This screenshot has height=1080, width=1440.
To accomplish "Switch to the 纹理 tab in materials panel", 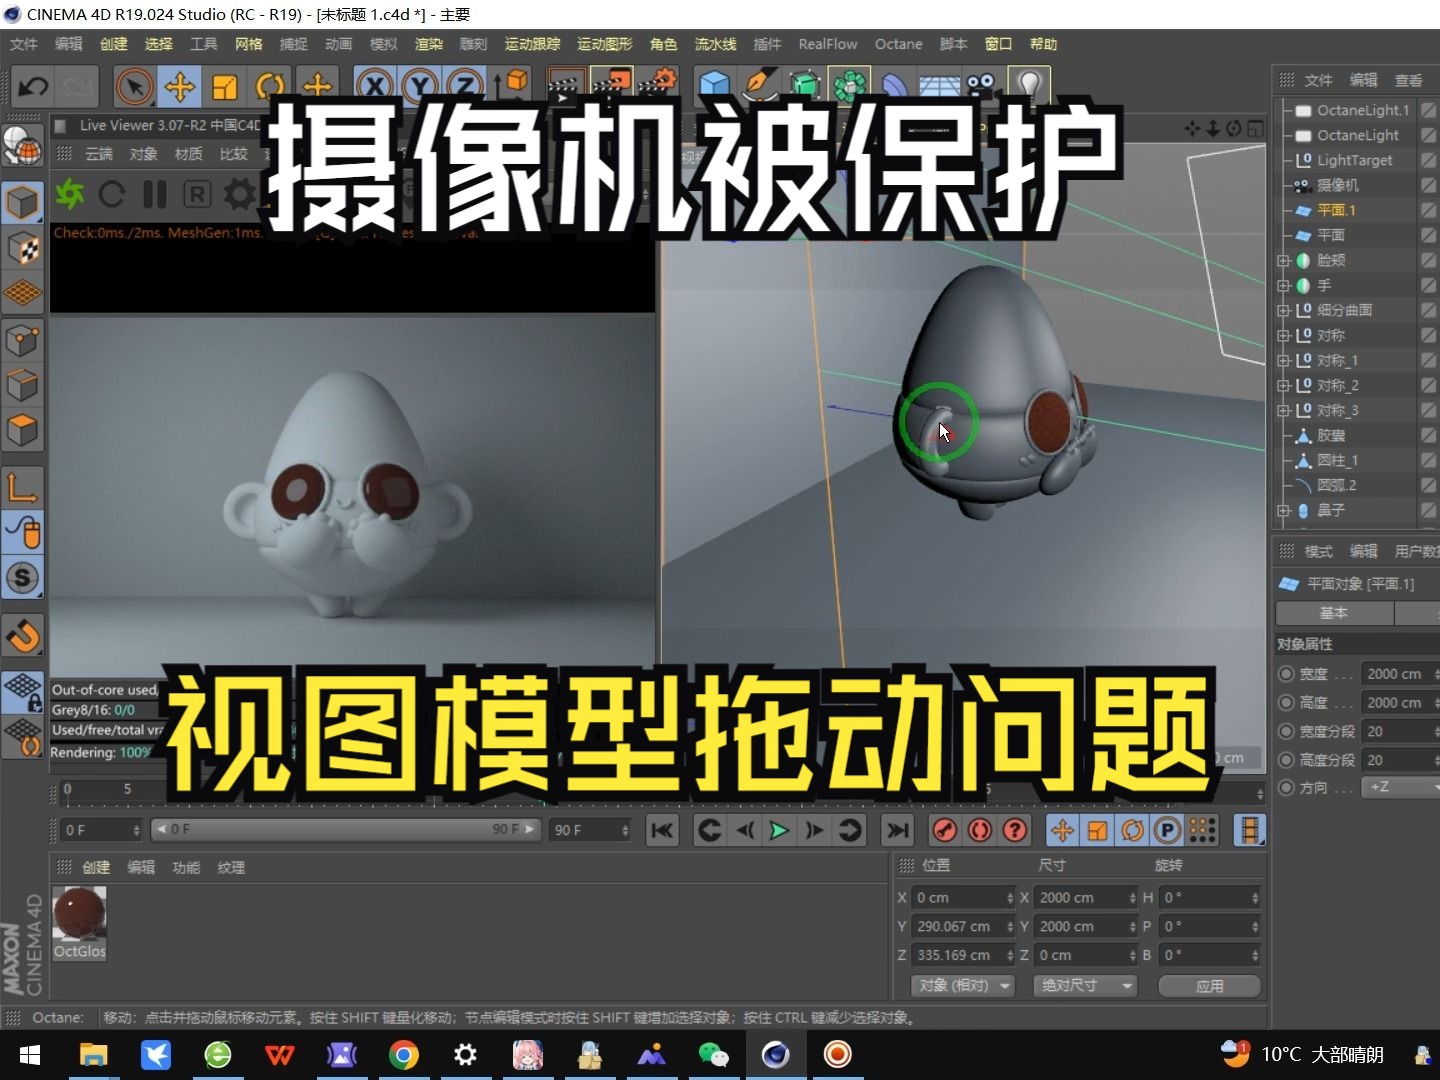I will pyautogui.click(x=231, y=867).
